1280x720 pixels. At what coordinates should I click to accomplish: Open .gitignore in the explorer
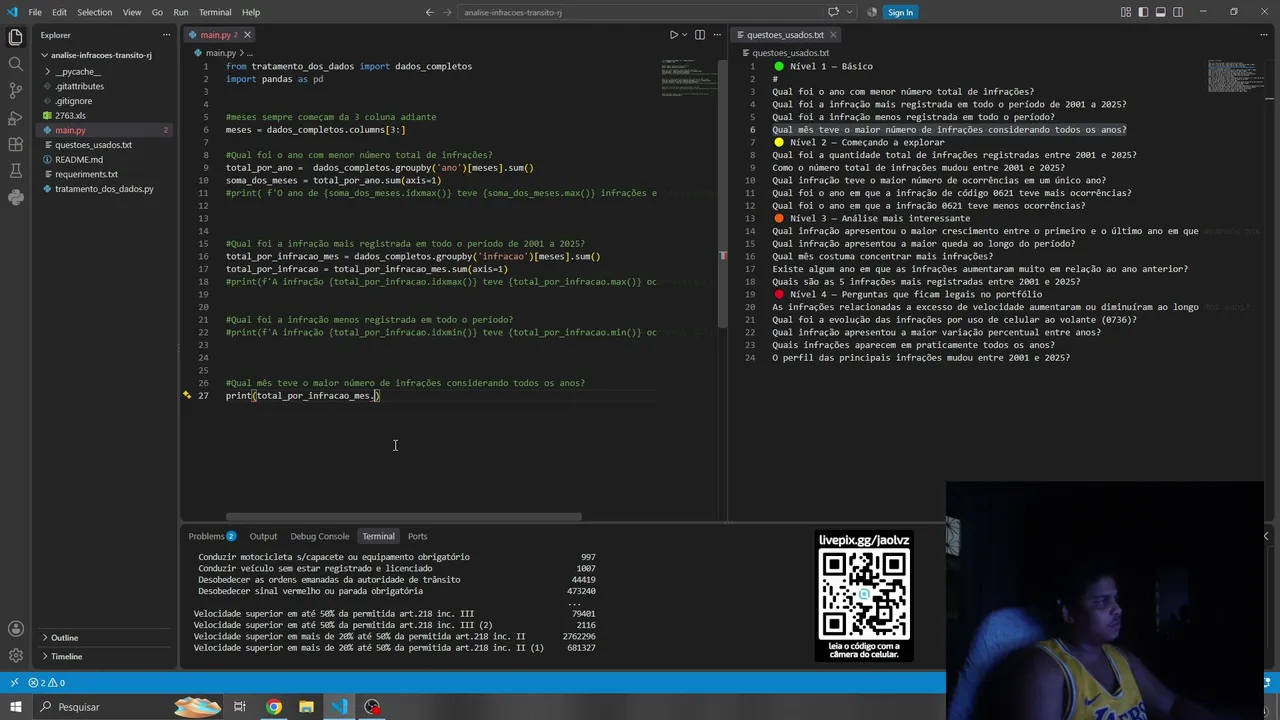click(x=73, y=101)
